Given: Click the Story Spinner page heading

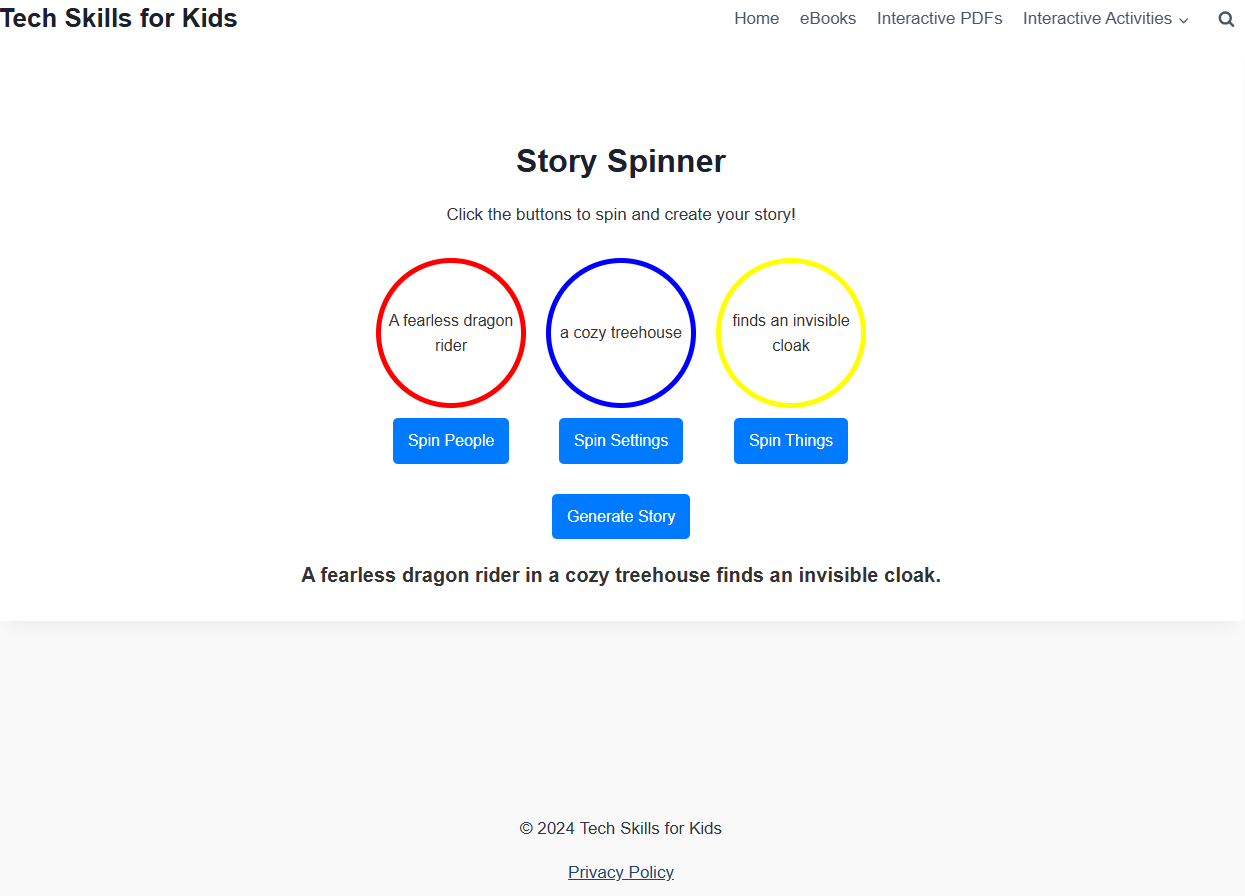Looking at the screenshot, I should click(620, 161).
